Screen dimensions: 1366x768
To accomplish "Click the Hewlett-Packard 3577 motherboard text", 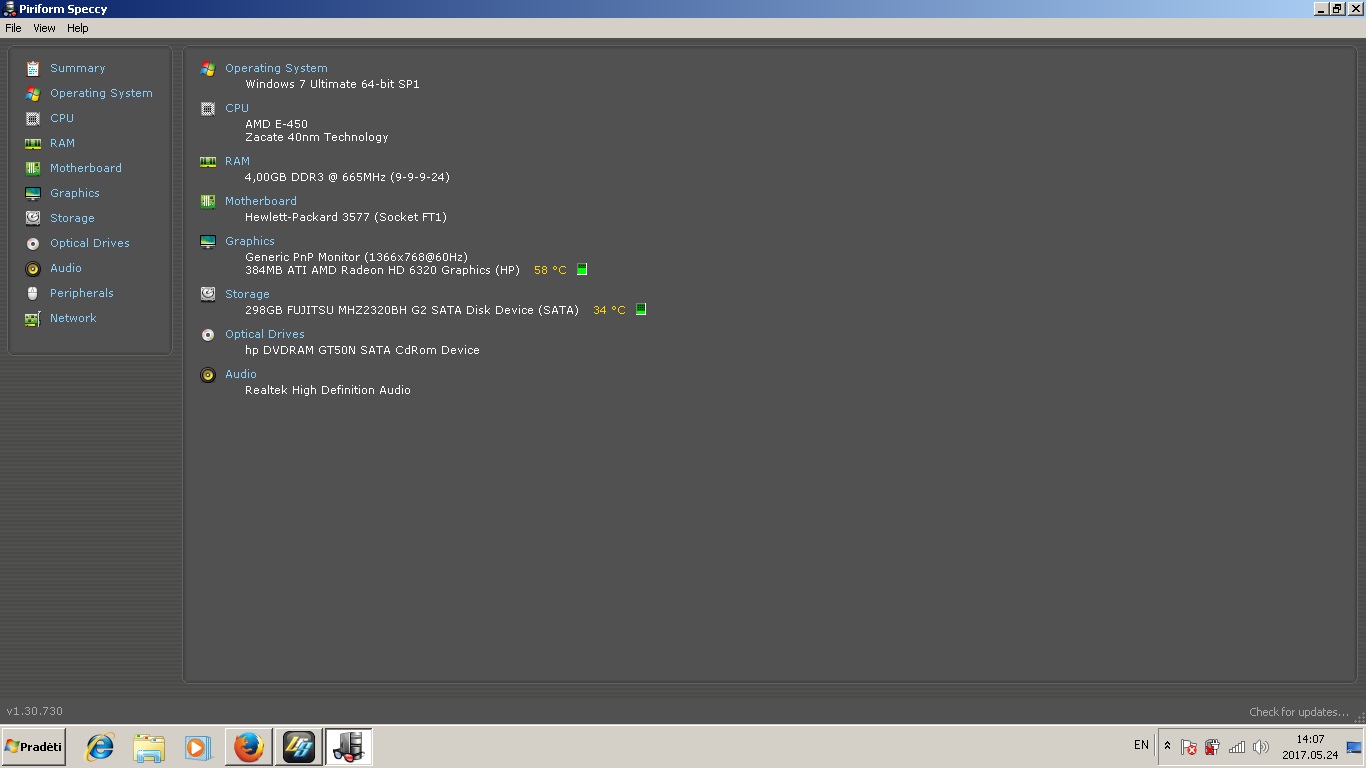I will click(346, 217).
